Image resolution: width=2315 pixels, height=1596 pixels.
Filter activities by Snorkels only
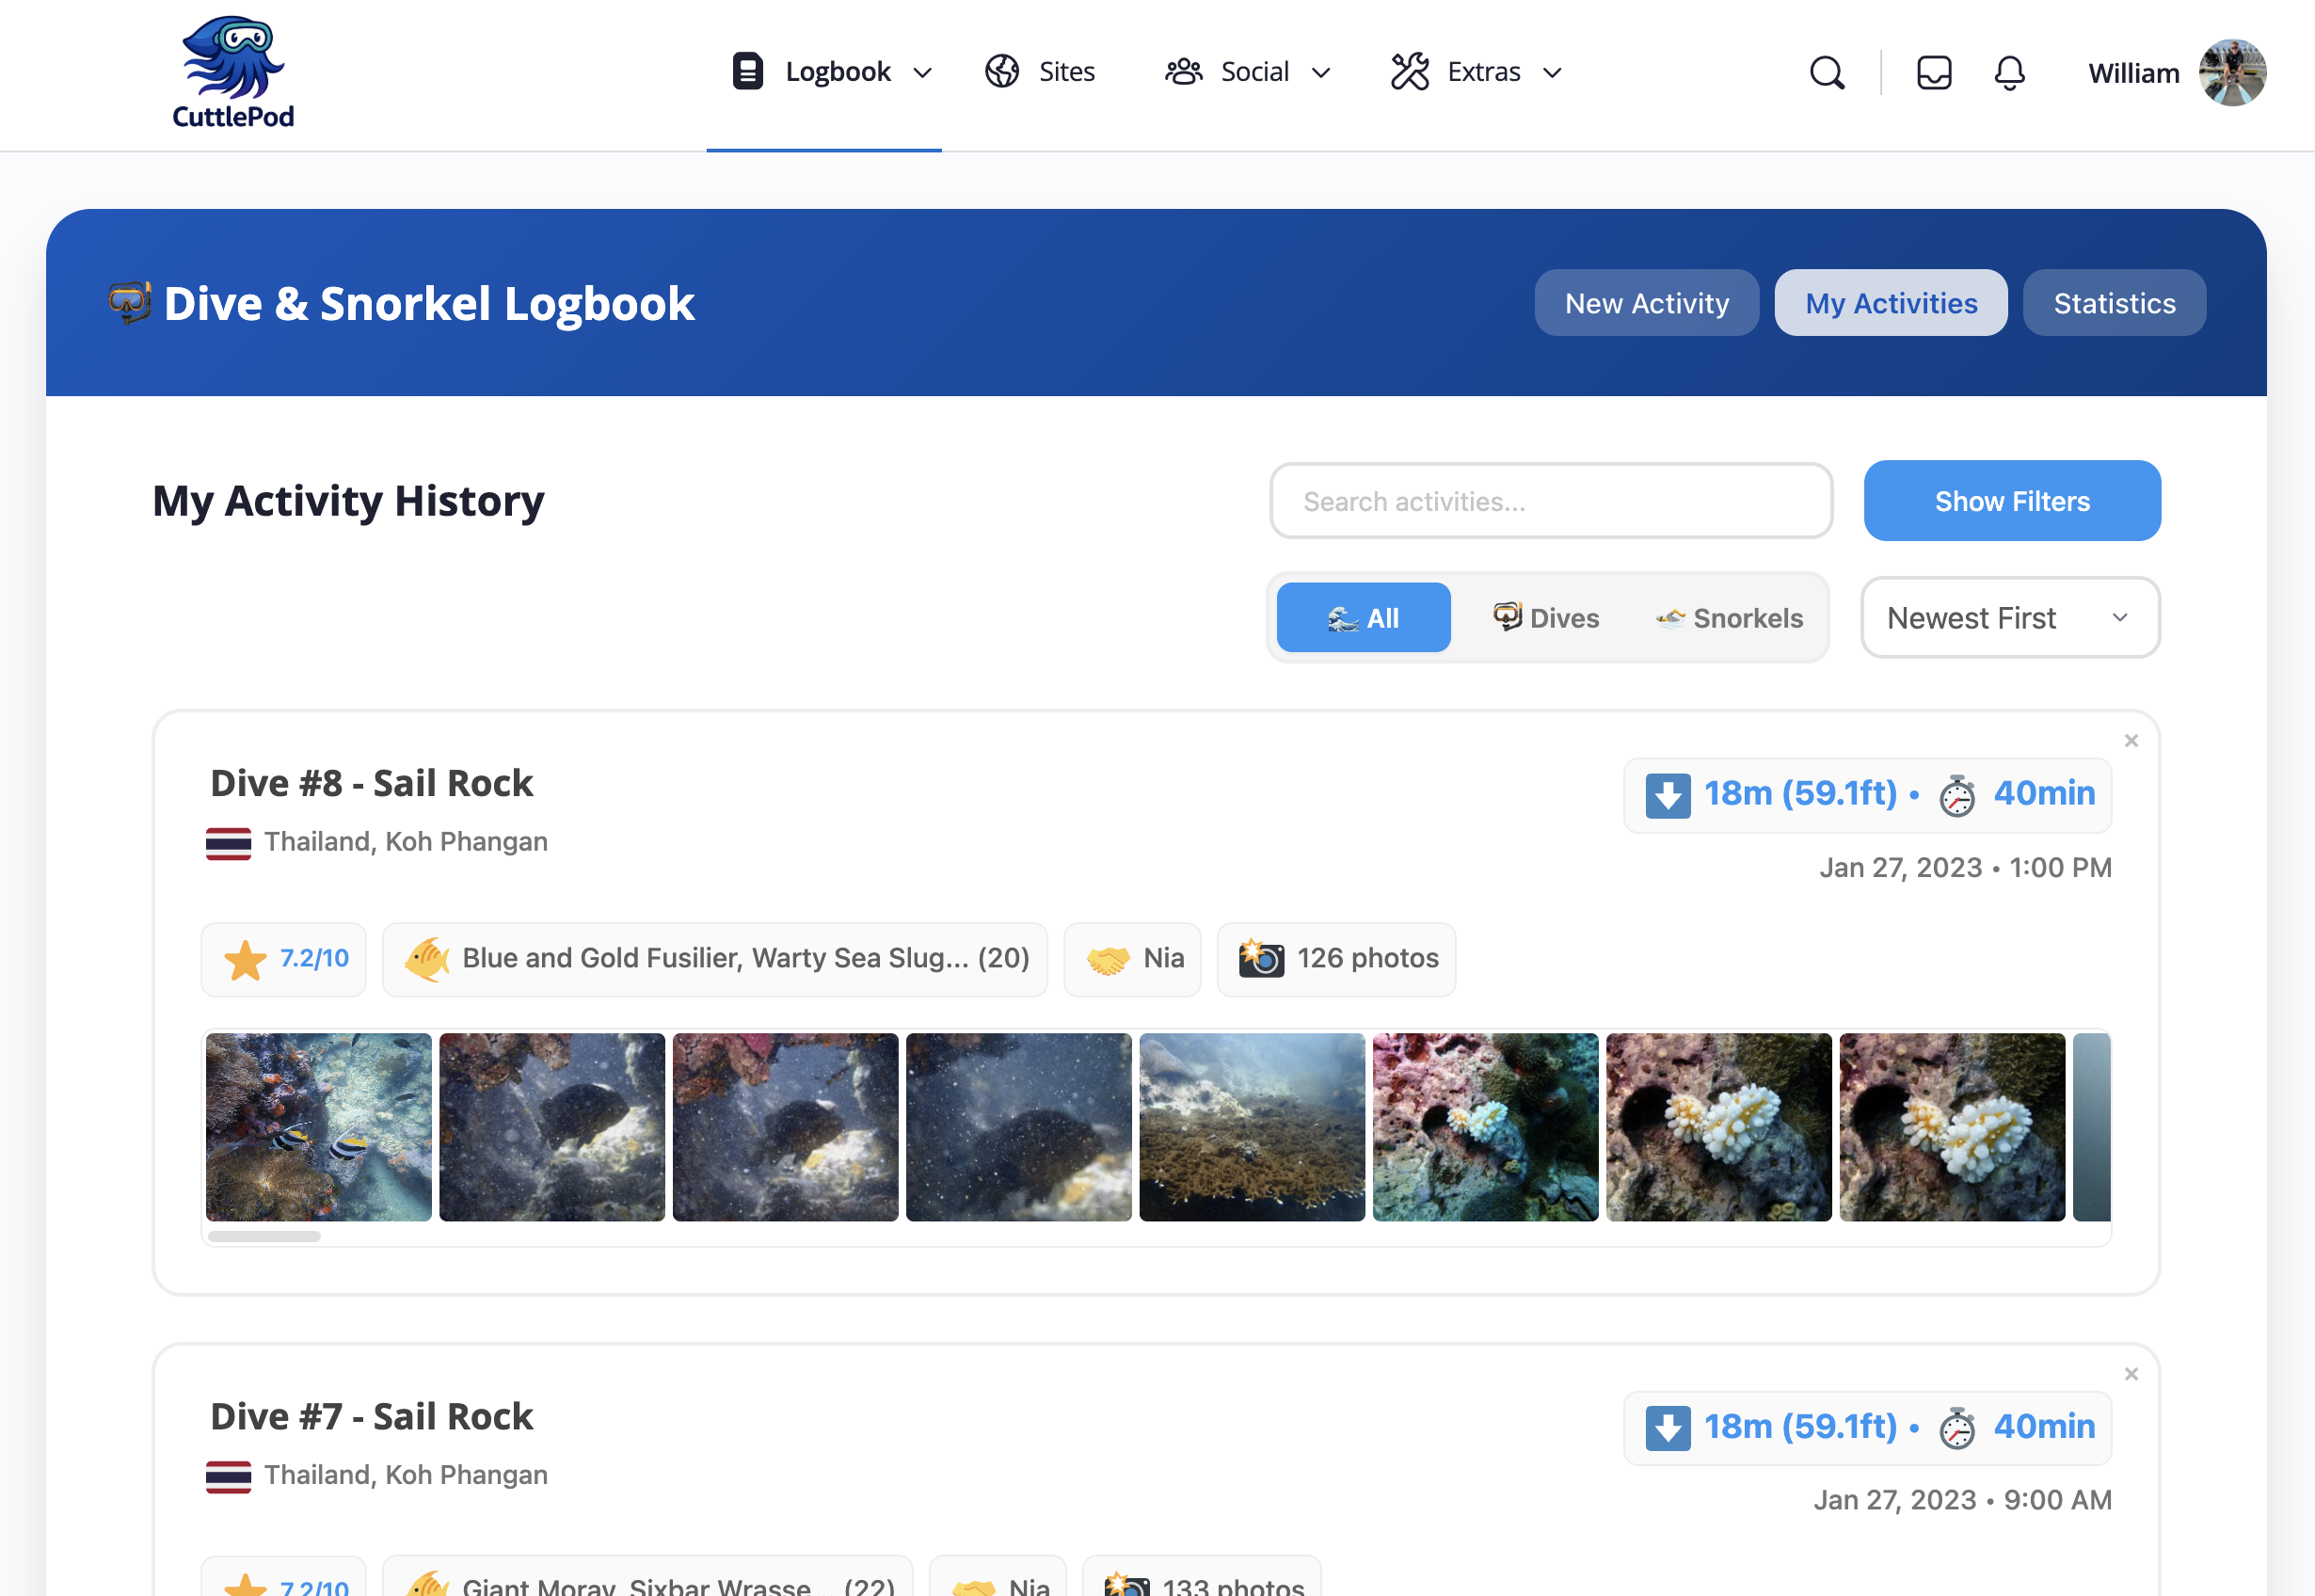pos(1729,618)
